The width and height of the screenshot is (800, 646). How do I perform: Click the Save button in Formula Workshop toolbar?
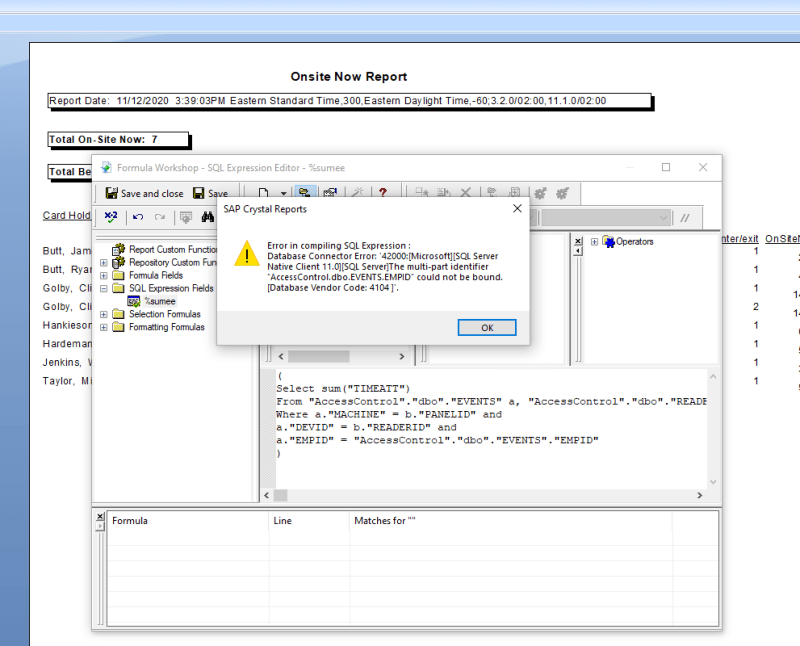pyautogui.click(x=210, y=193)
